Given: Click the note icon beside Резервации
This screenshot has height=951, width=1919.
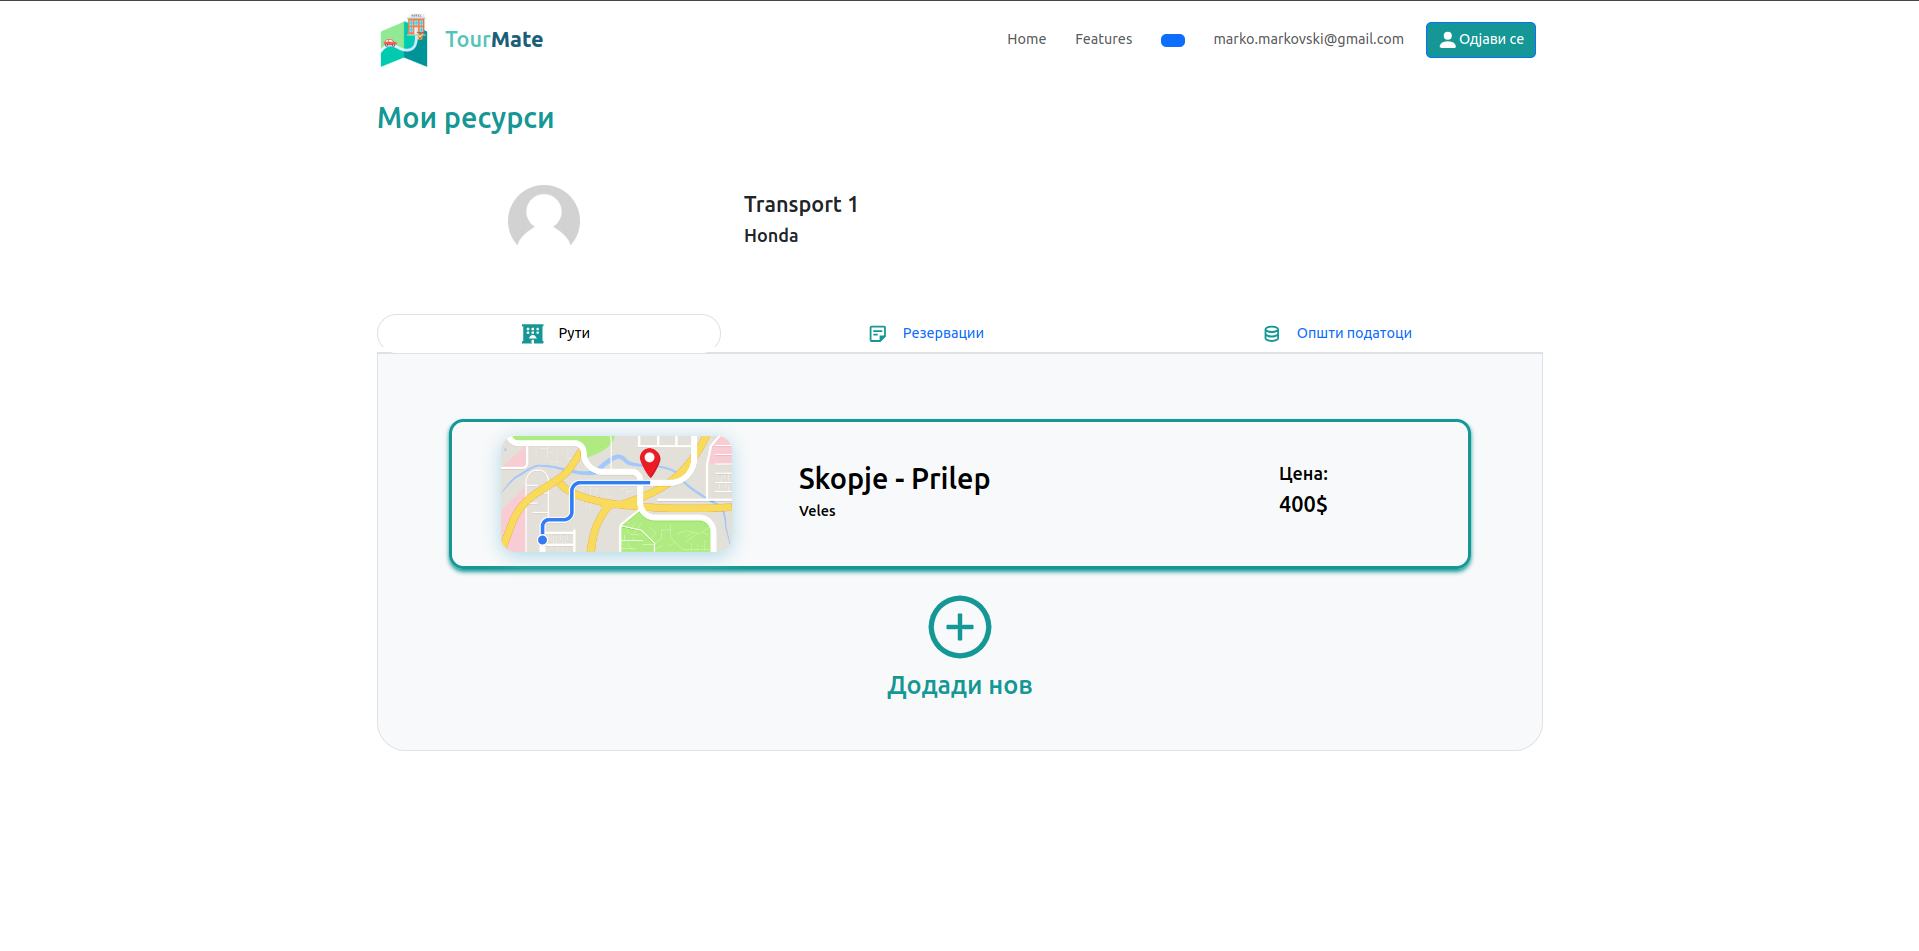Looking at the screenshot, I should pos(878,333).
